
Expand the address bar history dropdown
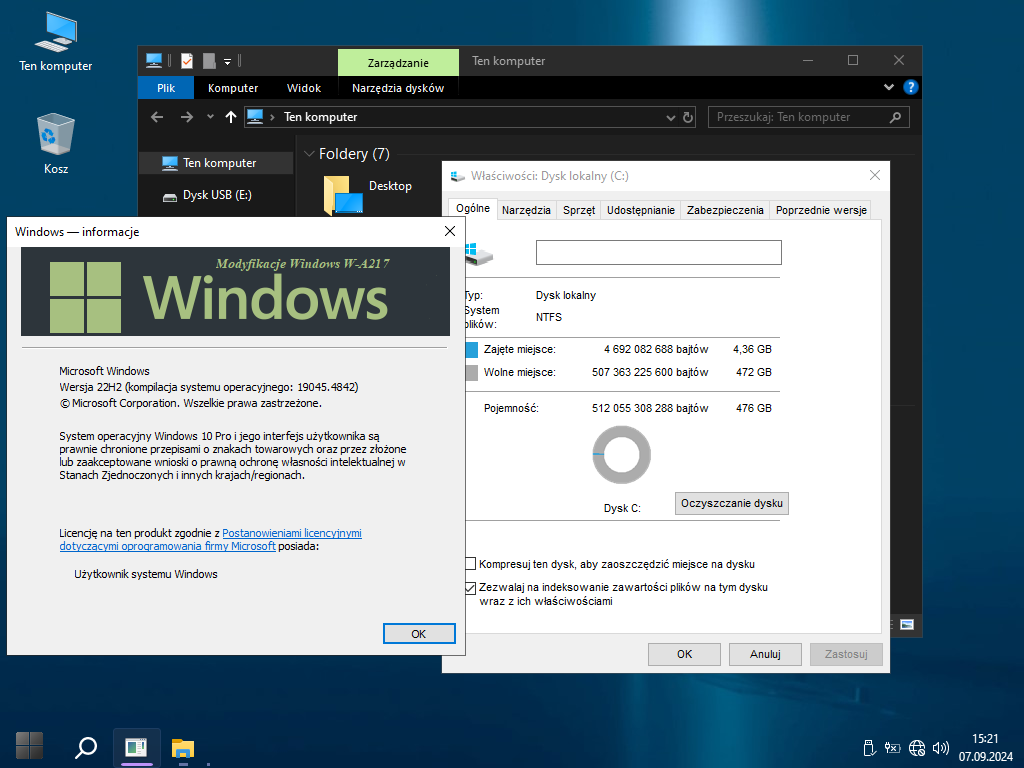pyautogui.click(x=670, y=117)
